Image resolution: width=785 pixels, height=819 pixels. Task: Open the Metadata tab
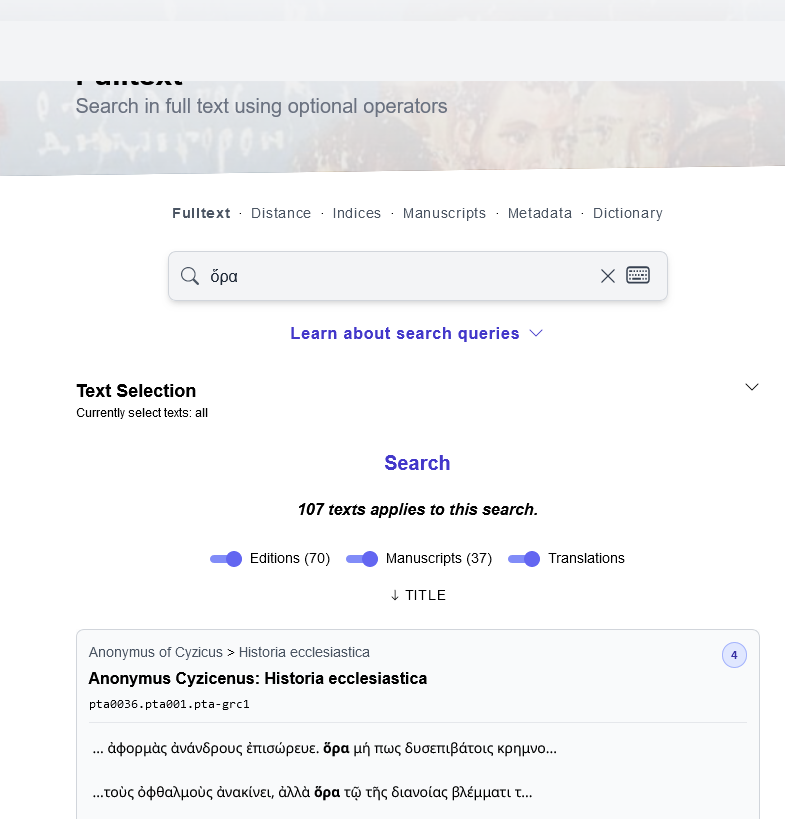coord(540,213)
